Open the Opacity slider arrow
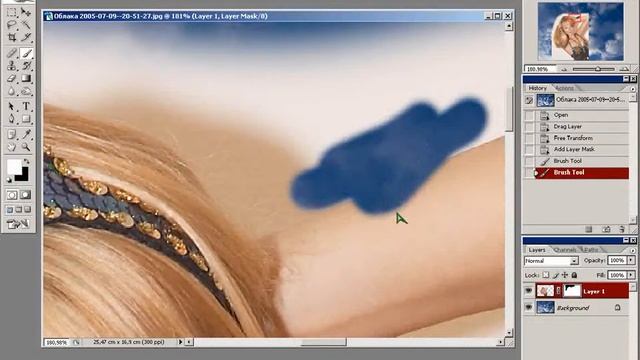This screenshot has height=360, width=640. (631, 260)
